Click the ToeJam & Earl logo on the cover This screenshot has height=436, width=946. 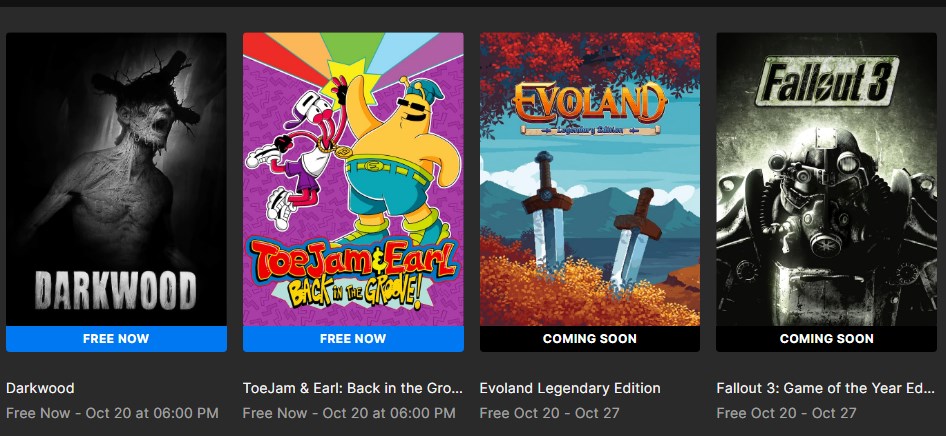tap(352, 273)
